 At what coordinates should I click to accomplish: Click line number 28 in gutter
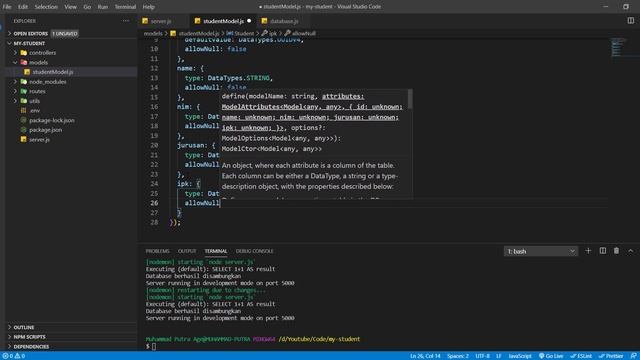coord(154,222)
